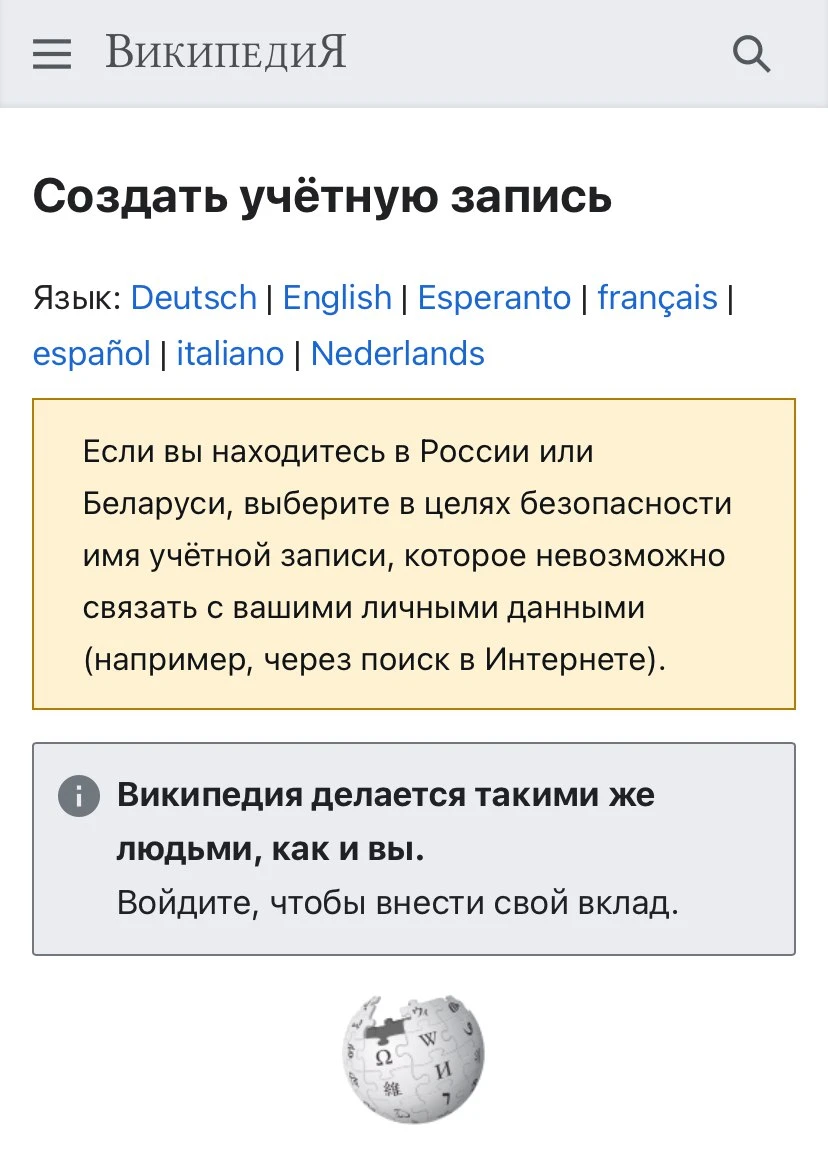Tap 'Войдите, чтобы внести свой вклад' text
This screenshot has width=828, height=1151.
click(x=398, y=903)
